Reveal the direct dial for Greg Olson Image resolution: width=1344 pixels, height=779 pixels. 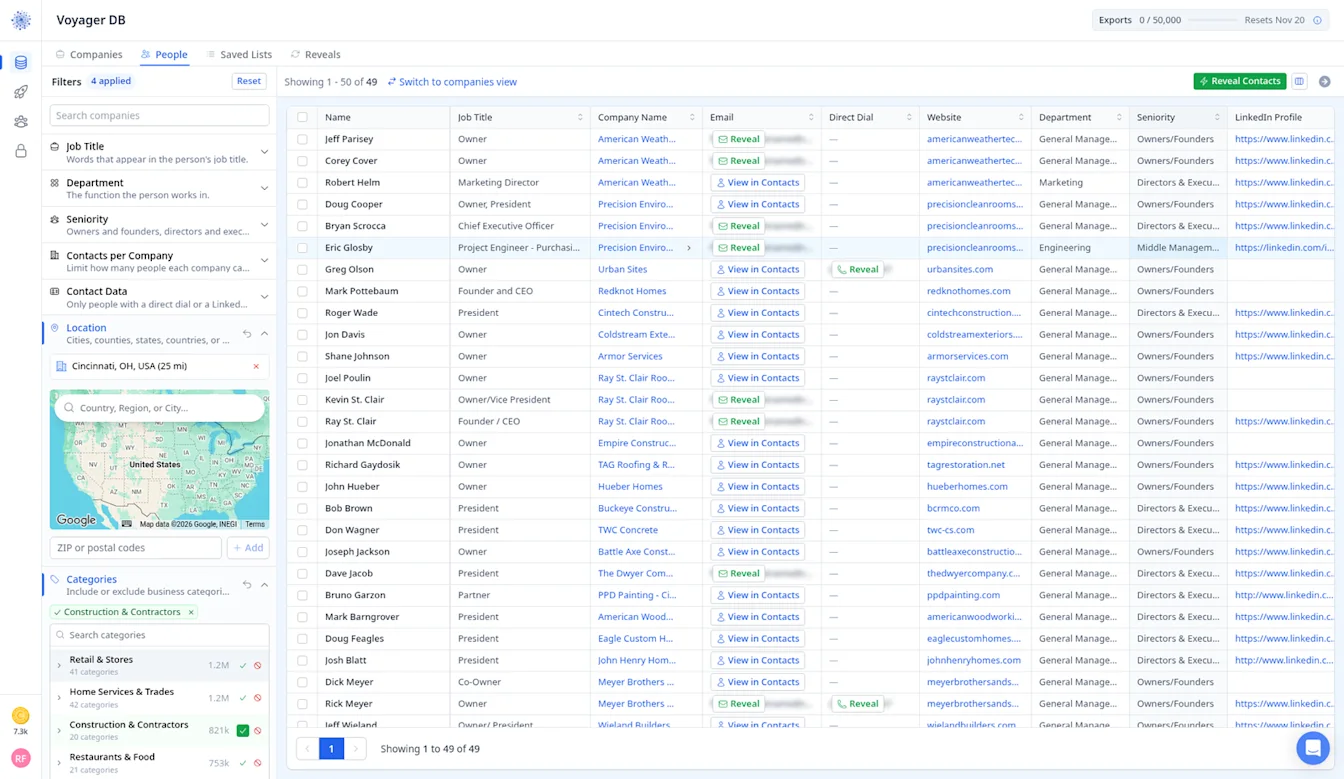[x=858, y=269]
